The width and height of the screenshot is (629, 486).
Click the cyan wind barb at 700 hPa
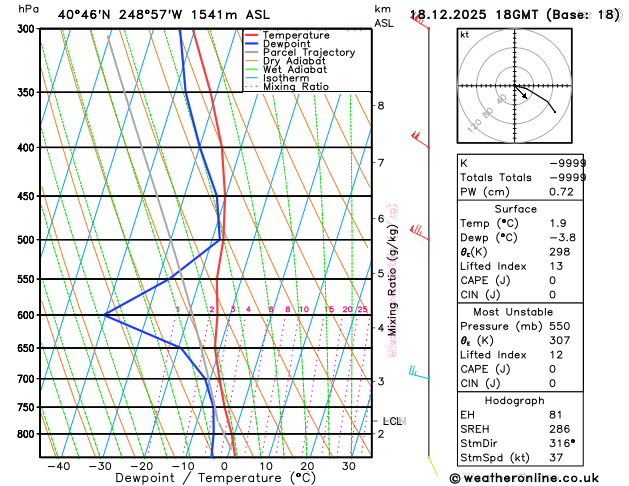click(419, 373)
